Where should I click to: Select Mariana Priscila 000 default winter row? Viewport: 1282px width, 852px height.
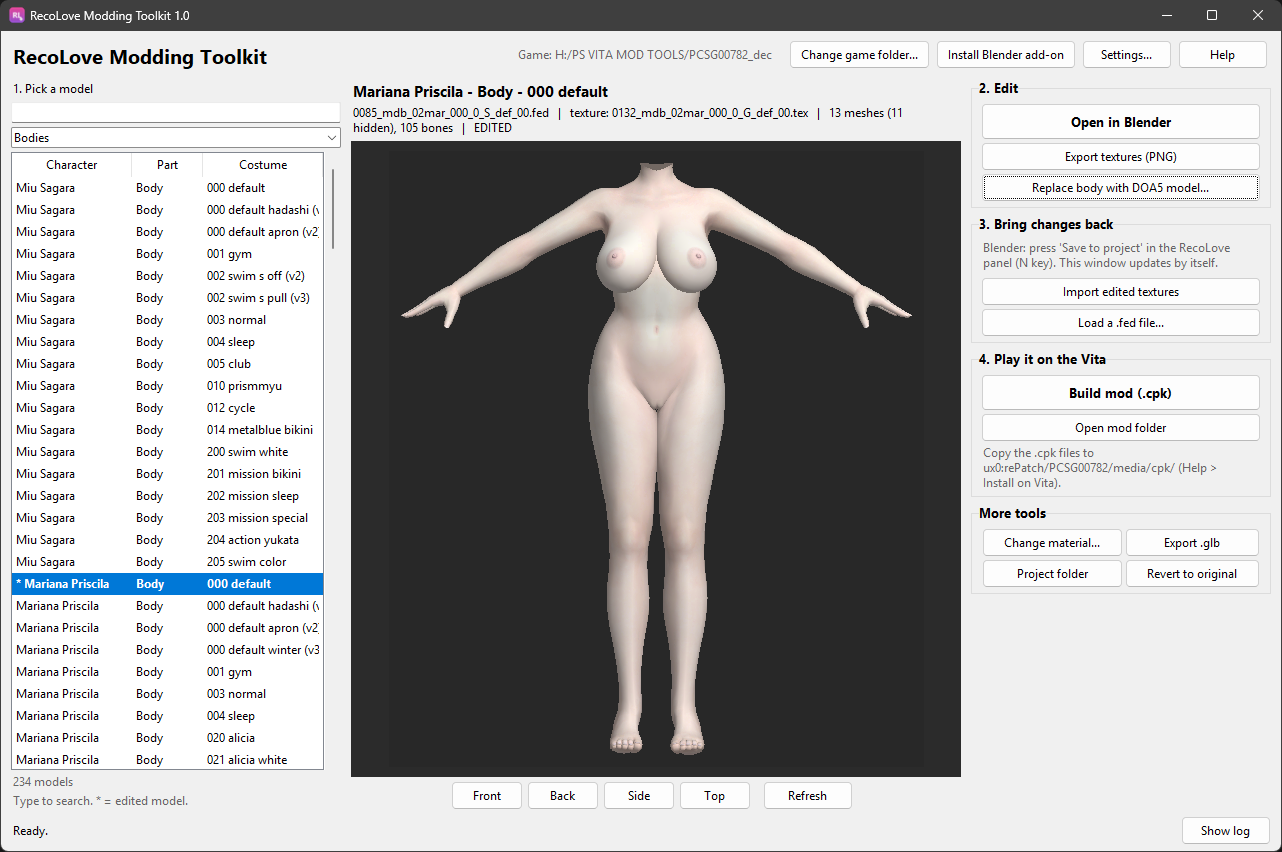168,650
